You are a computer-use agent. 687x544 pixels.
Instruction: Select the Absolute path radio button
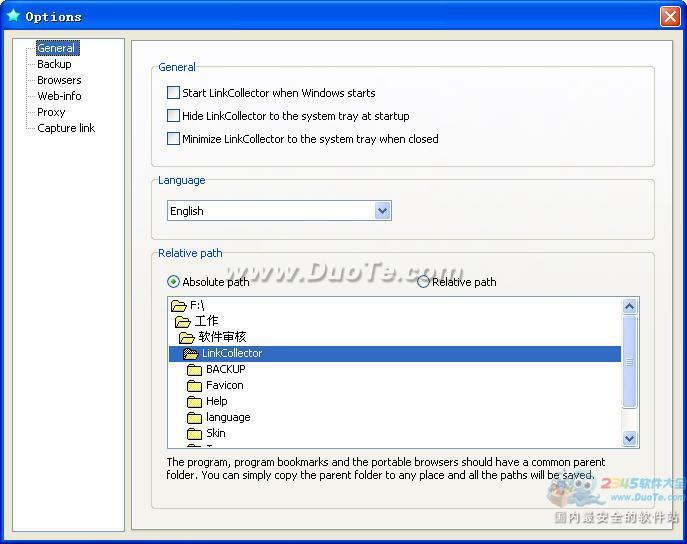pos(174,282)
